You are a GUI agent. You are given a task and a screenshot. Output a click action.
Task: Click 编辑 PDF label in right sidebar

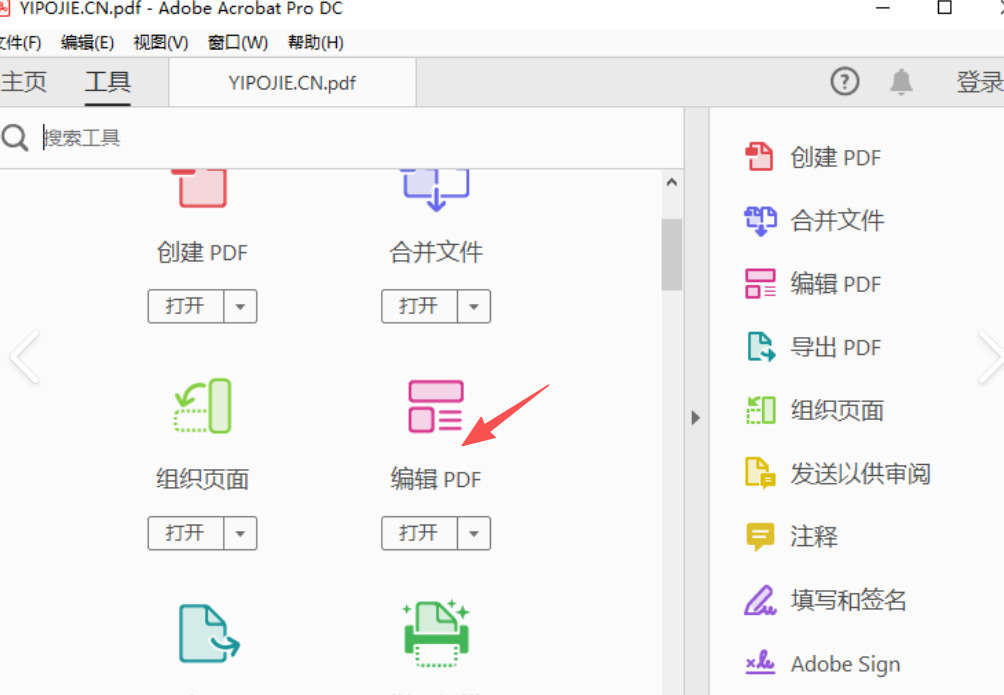coord(836,283)
